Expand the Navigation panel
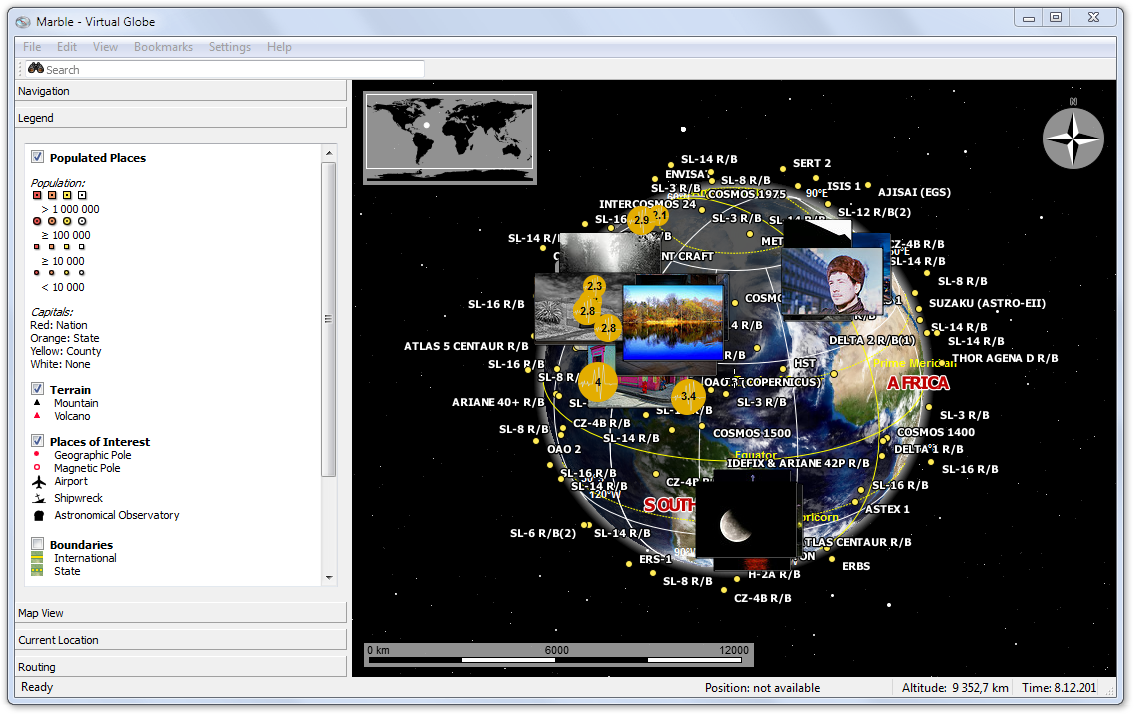The image size is (1134, 714). (x=181, y=91)
